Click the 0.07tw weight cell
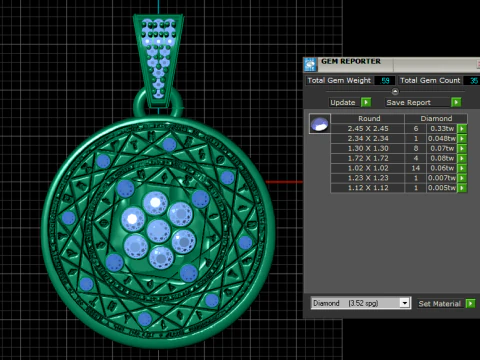Image resolution: width=480 pixels, height=360 pixels. [x=442, y=148]
